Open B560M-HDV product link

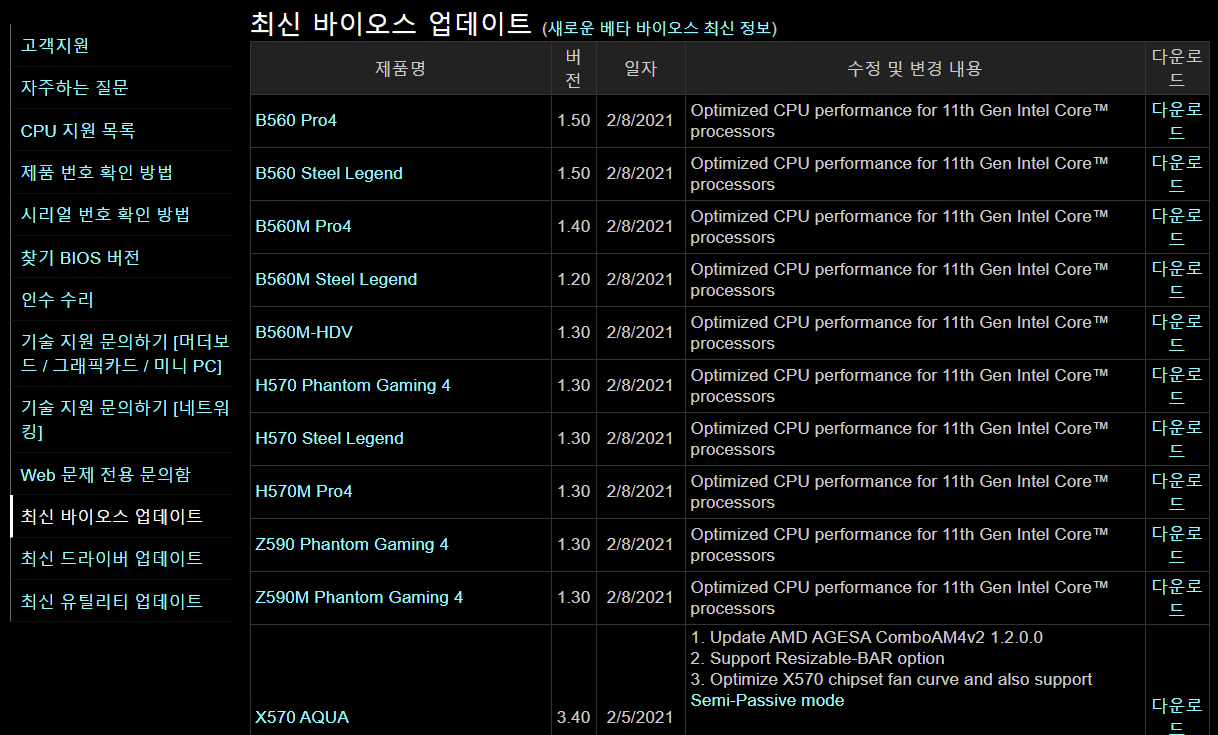(304, 332)
